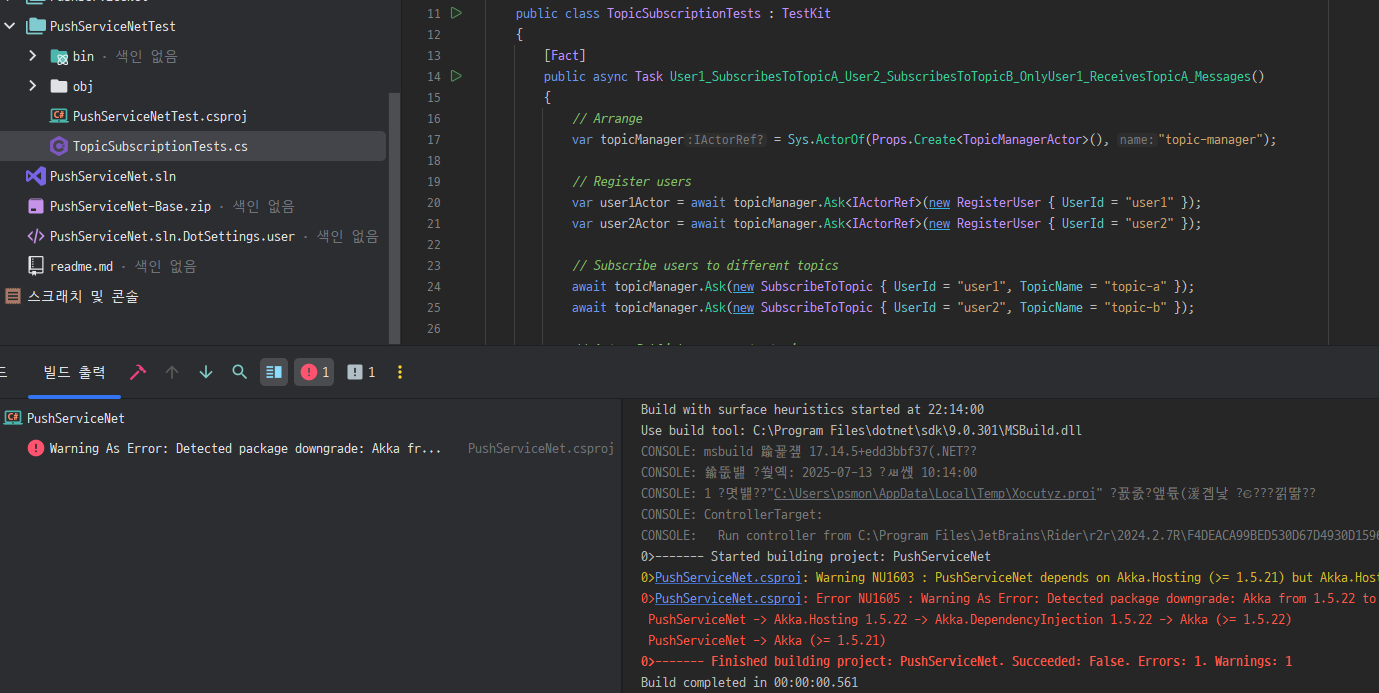Viewport: 1379px width, 693px height.
Task: Expand the obj folder
Action: [33, 86]
